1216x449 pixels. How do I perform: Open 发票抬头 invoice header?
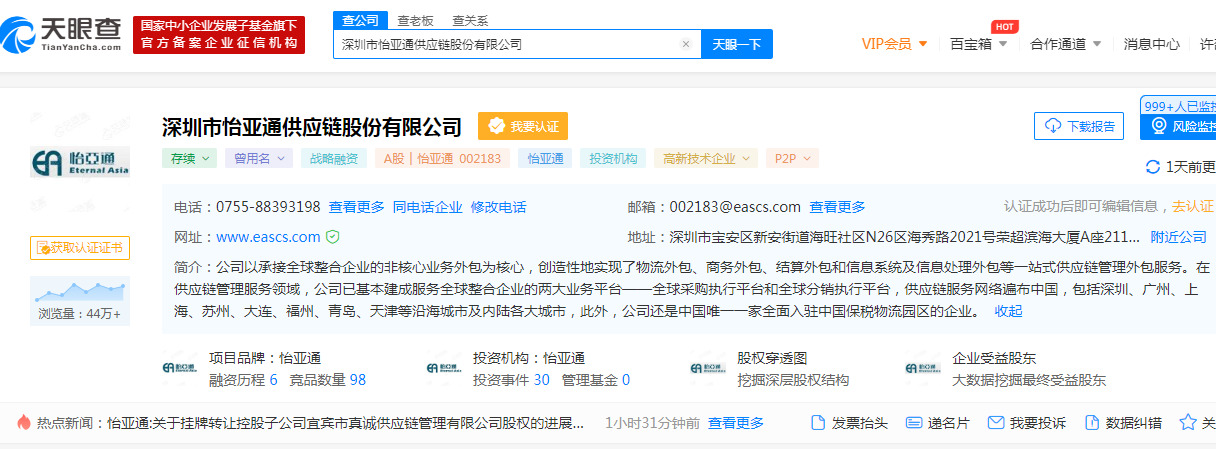pyautogui.click(x=849, y=423)
